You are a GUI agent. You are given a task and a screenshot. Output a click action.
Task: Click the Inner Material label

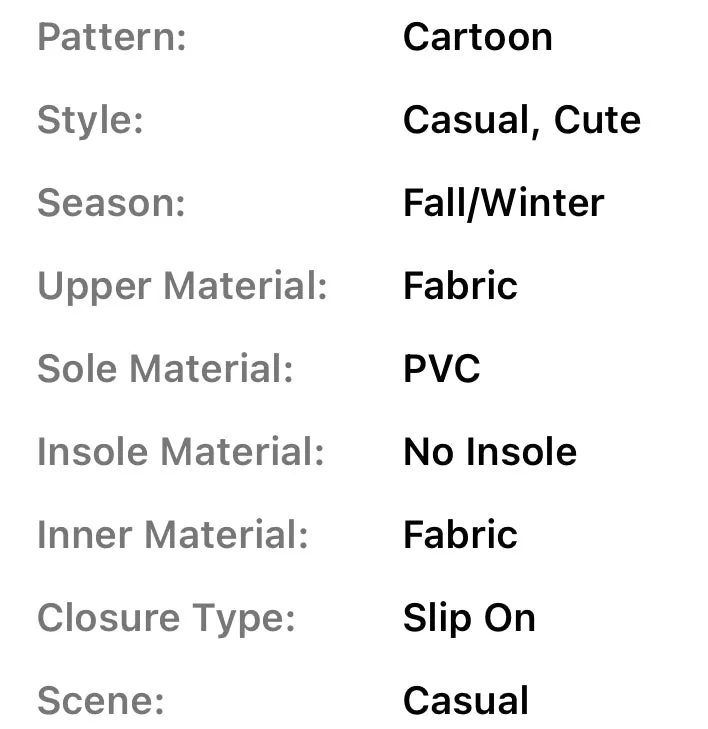click(173, 535)
